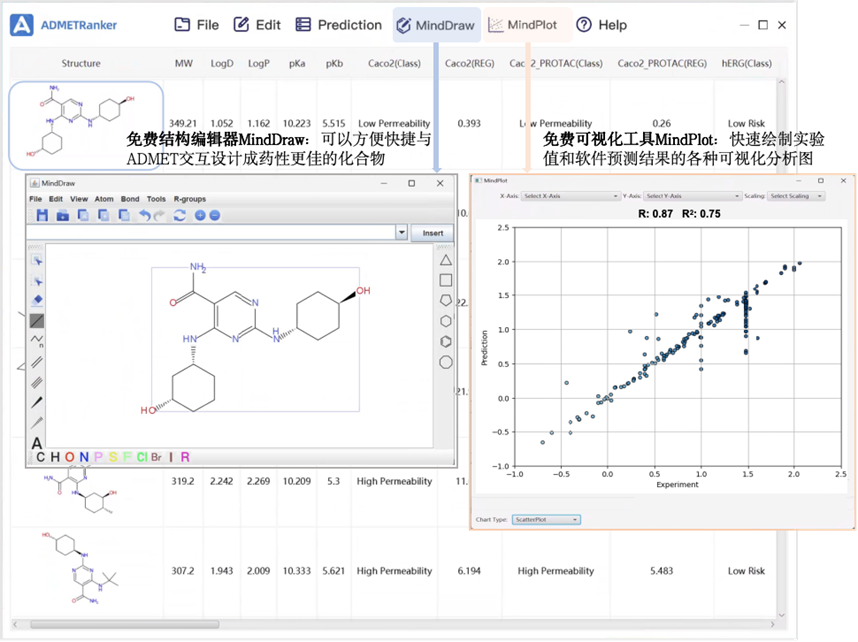
Task: Pick the eraser tool in MindDraw
Action: pos(37,300)
